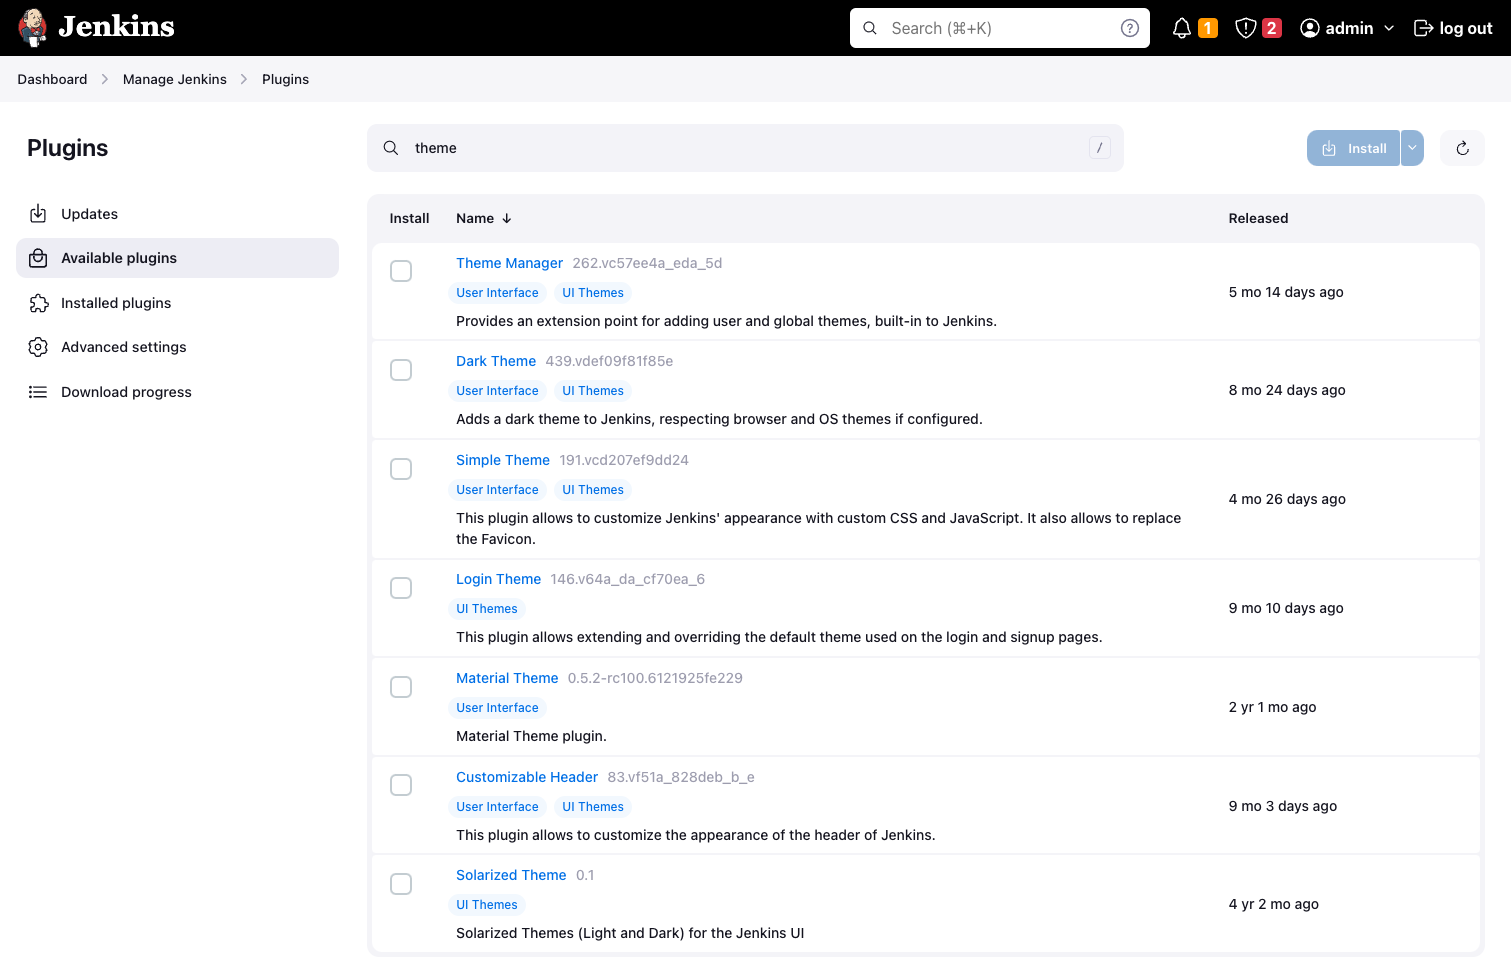Select the Solarized Theme checkbox

(x=401, y=884)
